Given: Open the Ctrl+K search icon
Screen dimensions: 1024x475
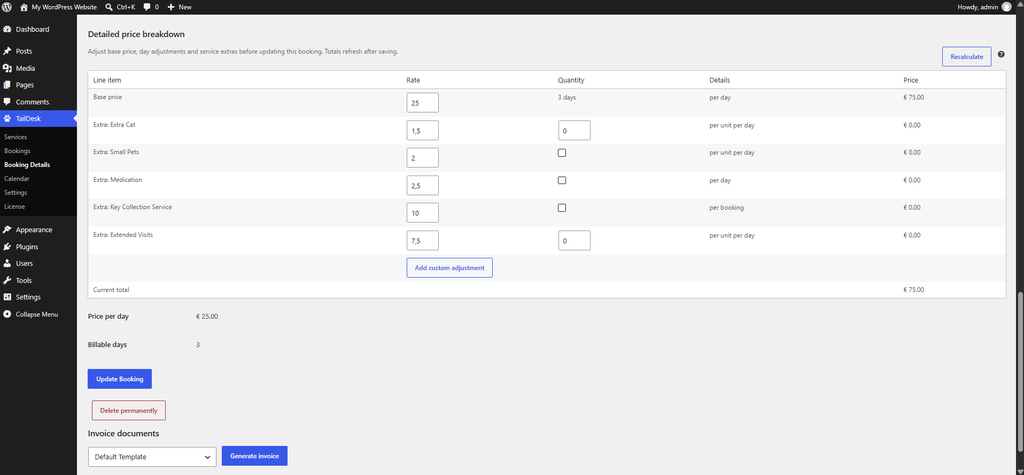Looking at the screenshot, I should pos(108,7).
